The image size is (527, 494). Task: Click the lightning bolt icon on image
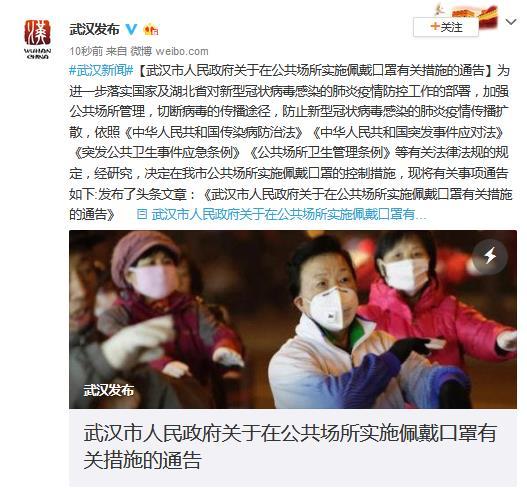(x=489, y=256)
